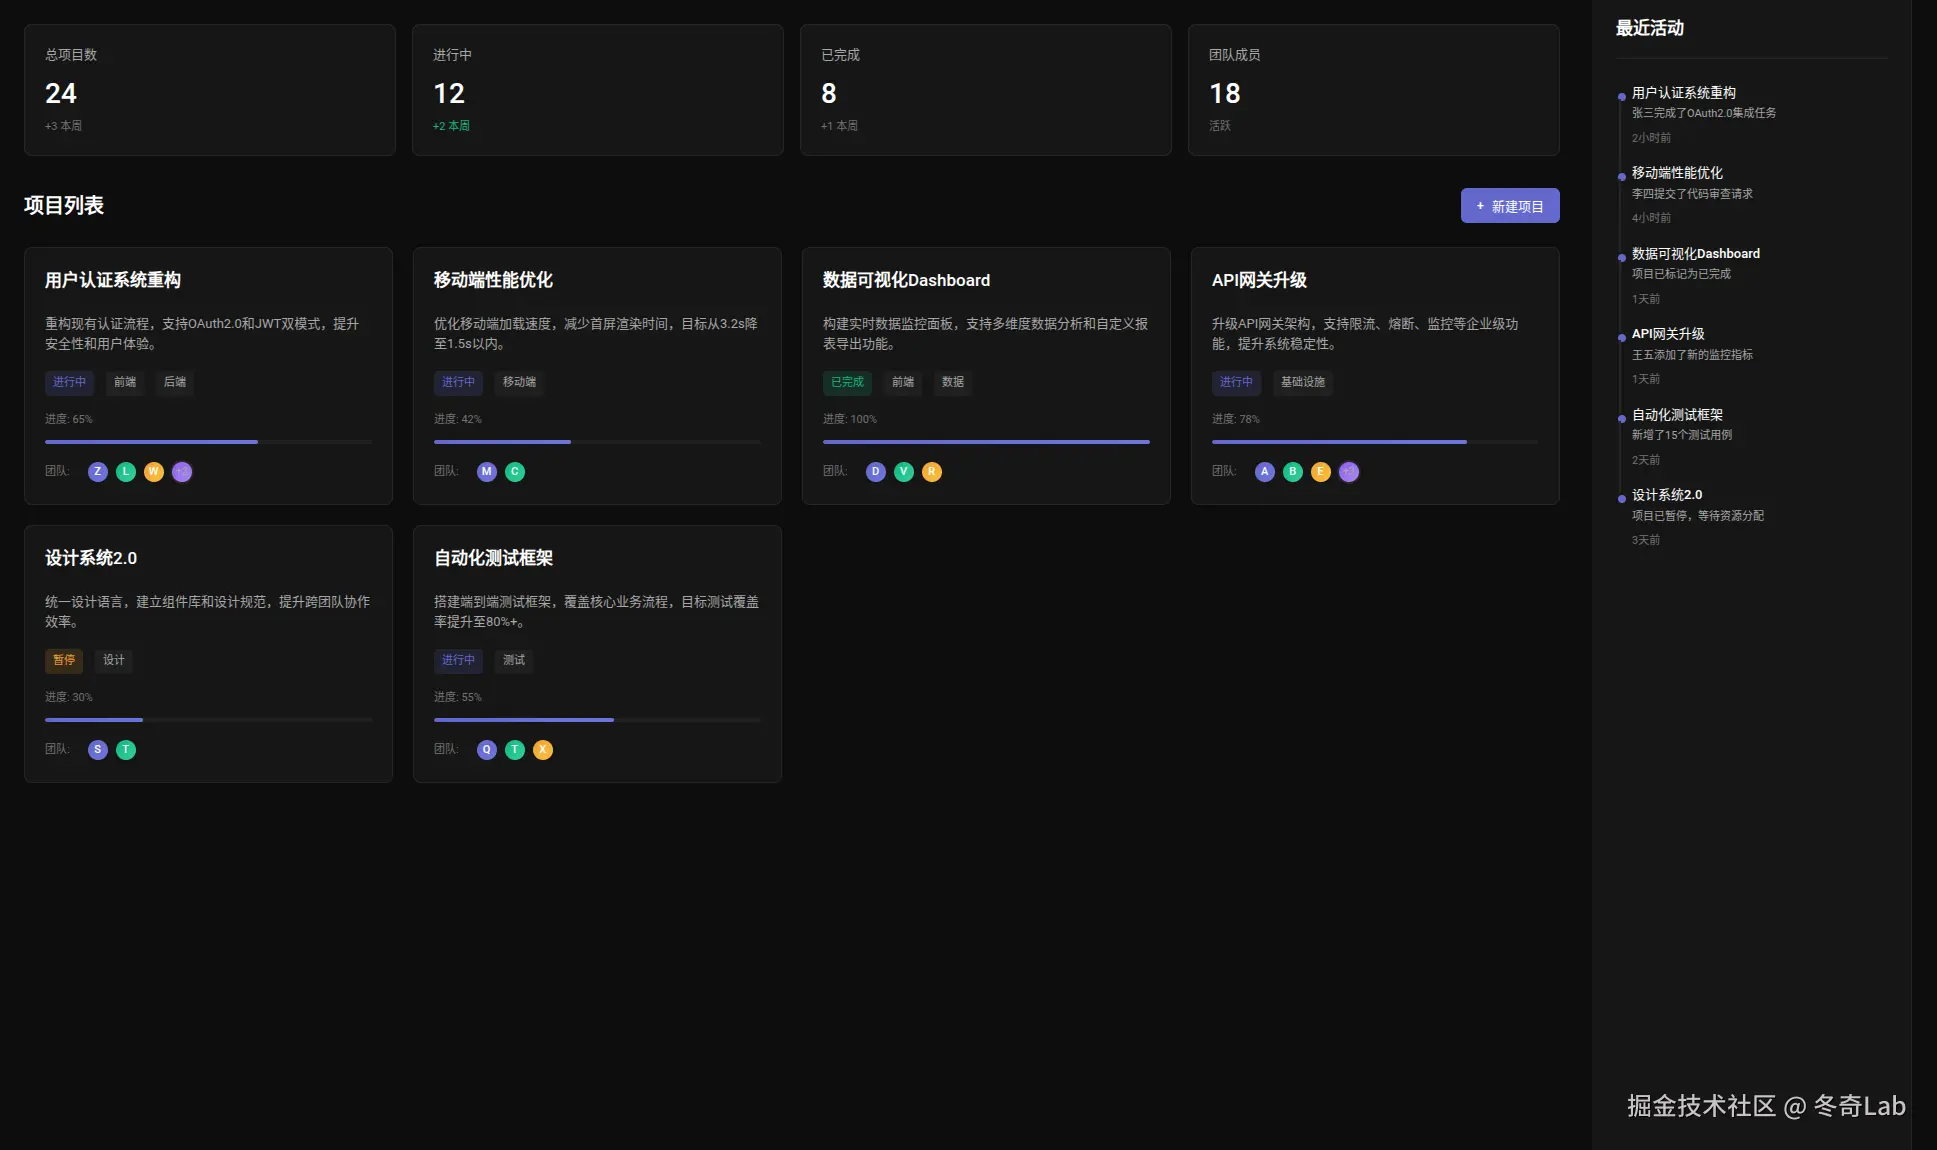This screenshot has width=1937, height=1150.
Task: Expand the 前端 tag on 用户认证系统重构
Action: click(124, 382)
